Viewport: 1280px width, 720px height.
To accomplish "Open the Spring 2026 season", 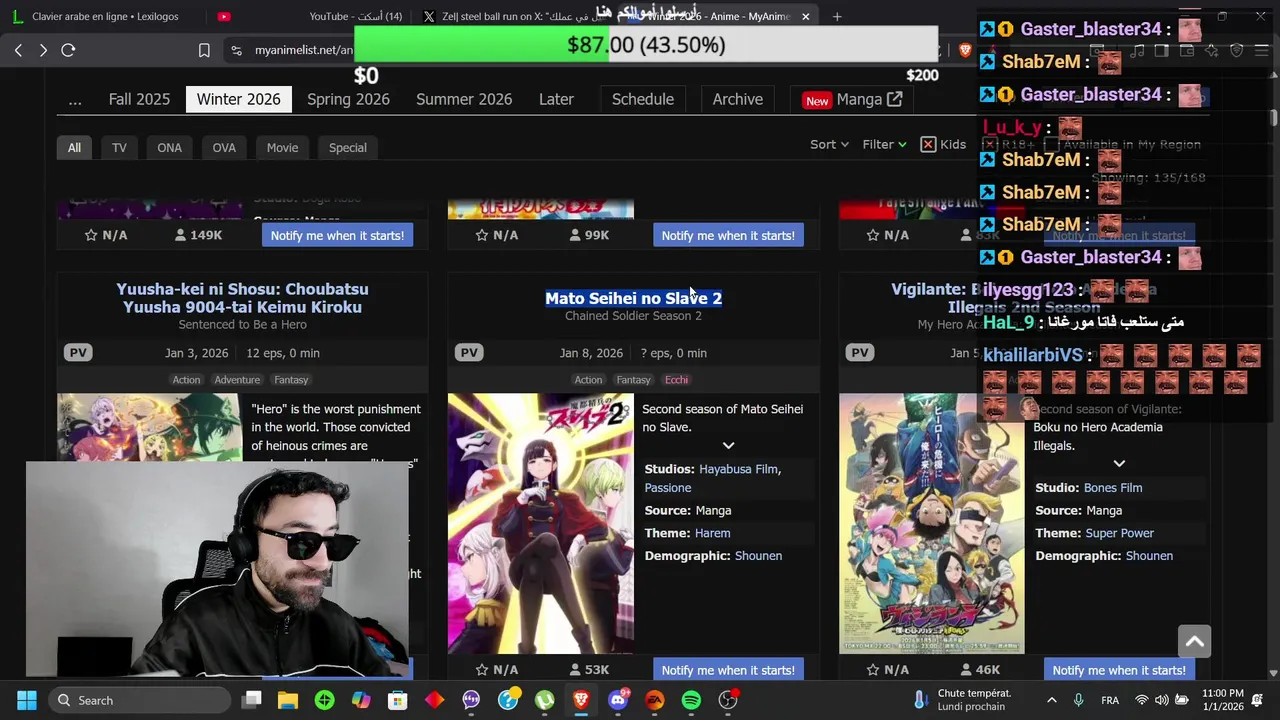I will (348, 99).
